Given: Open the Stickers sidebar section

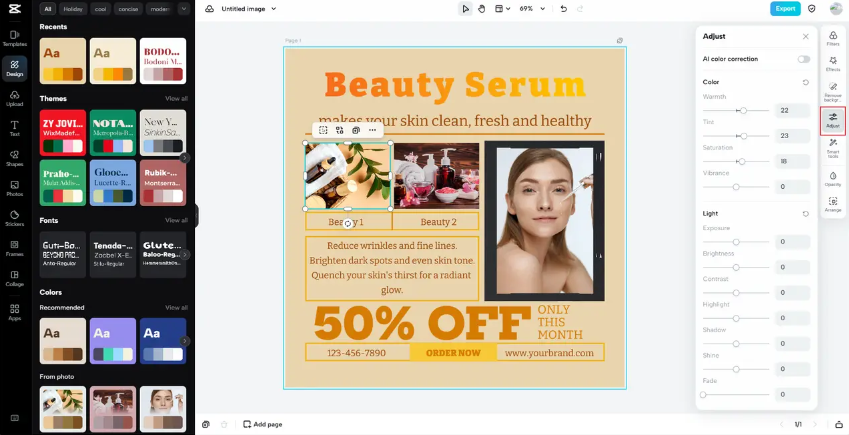Looking at the screenshot, I should (x=15, y=218).
